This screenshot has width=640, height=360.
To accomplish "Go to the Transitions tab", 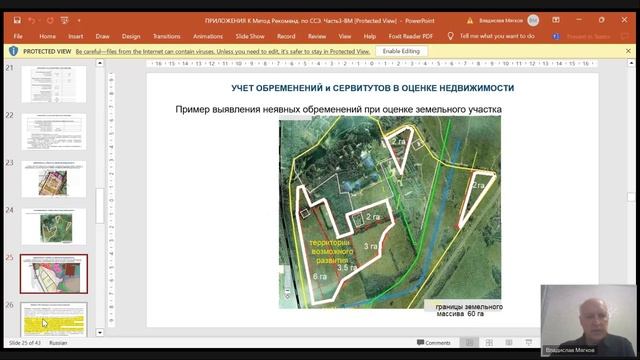I will (x=167, y=36).
